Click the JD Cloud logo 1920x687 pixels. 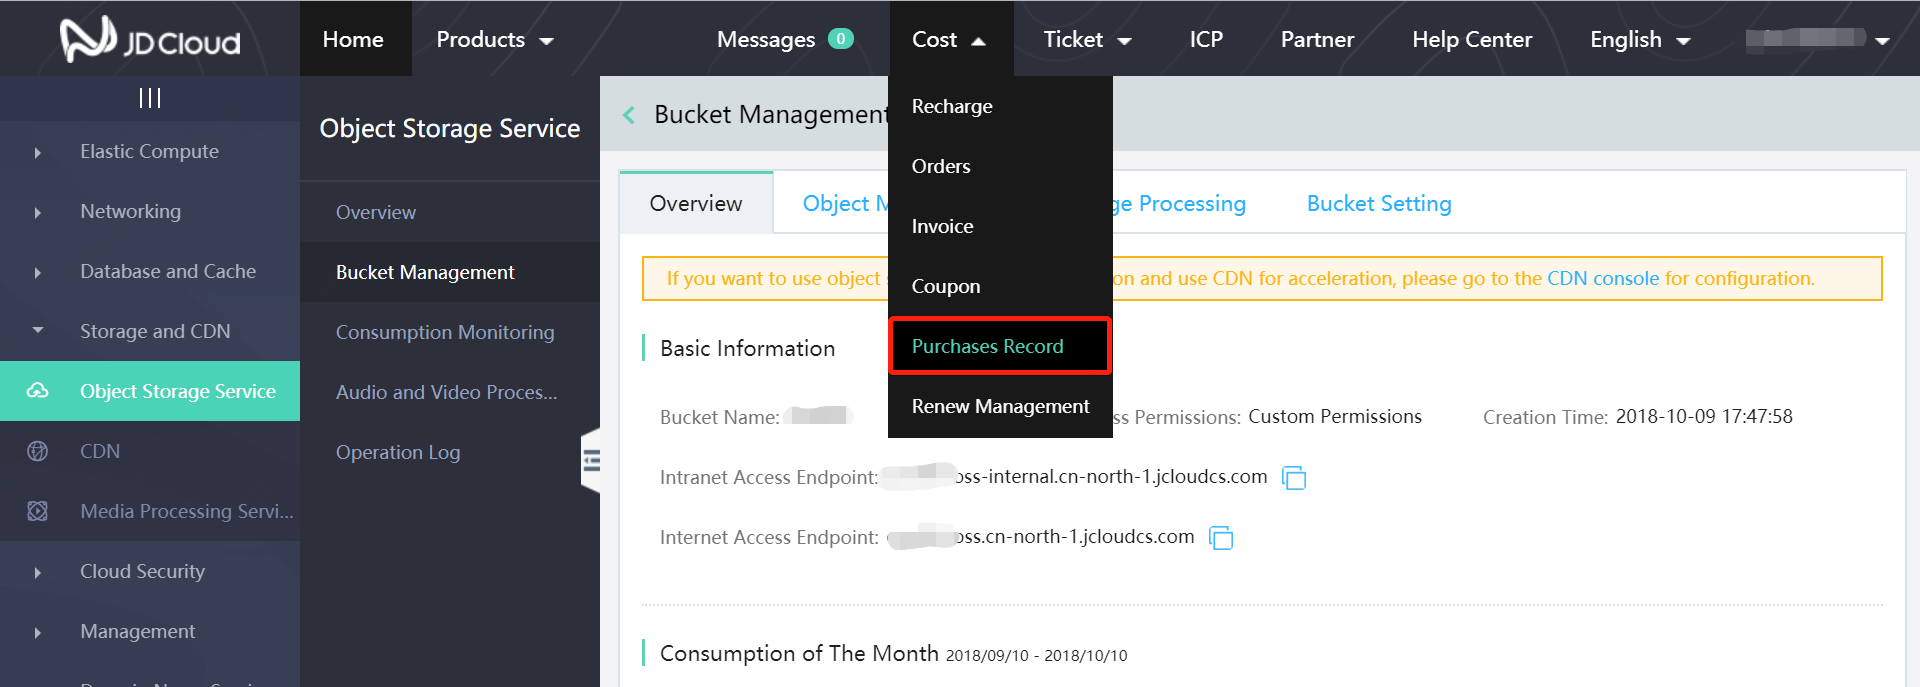(150, 40)
